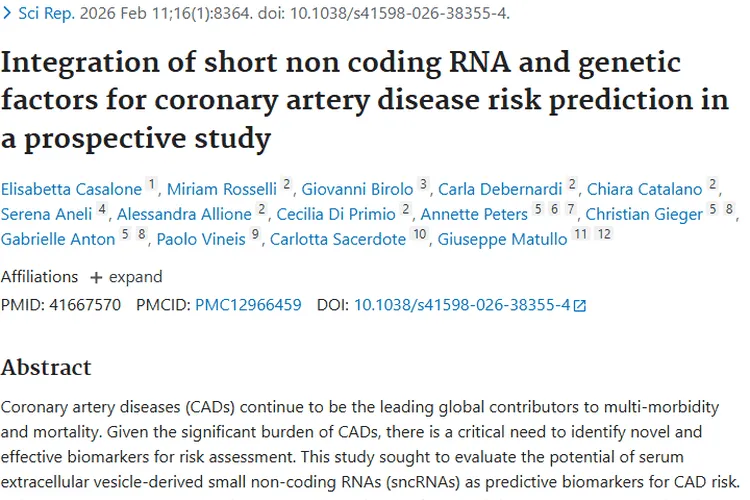750x500 pixels.
Task: Click affiliation superscript 10 after Sacerdote
Action: tap(419, 234)
